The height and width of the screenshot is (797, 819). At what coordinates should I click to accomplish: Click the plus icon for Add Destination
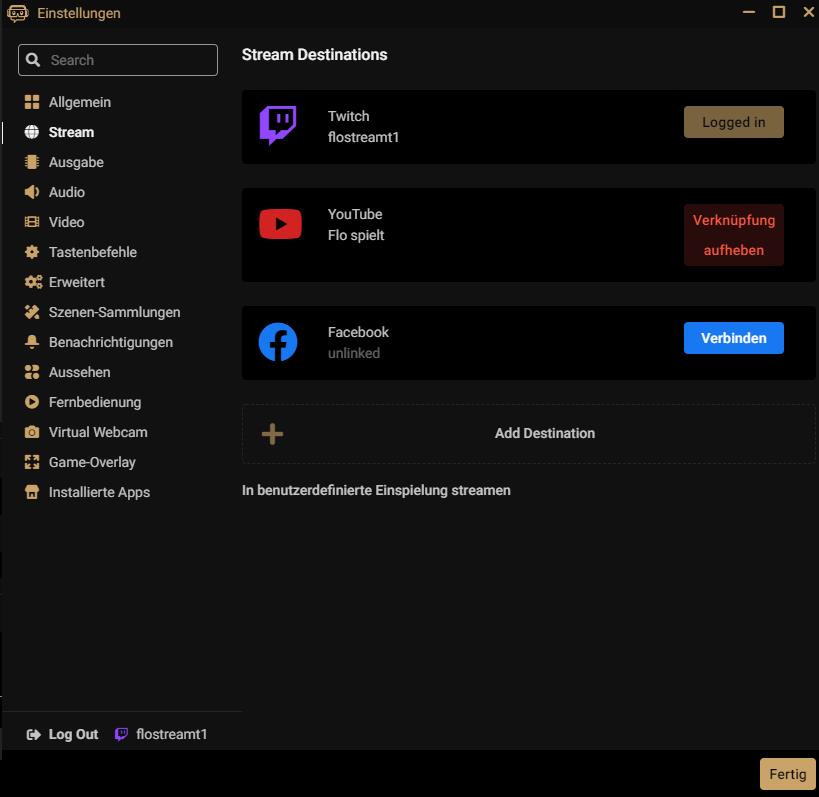click(x=272, y=433)
